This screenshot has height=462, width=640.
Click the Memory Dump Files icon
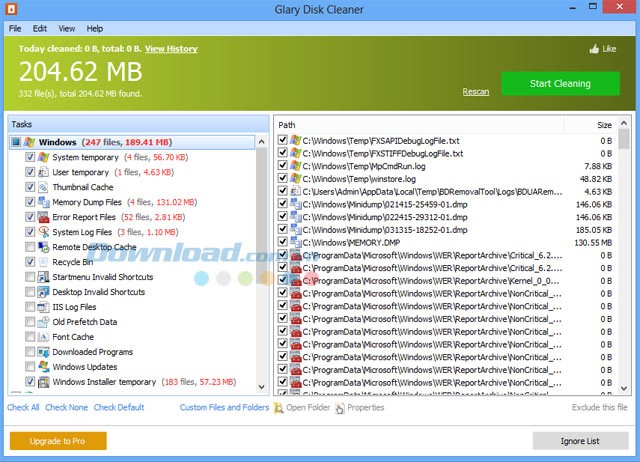[x=44, y=202]
